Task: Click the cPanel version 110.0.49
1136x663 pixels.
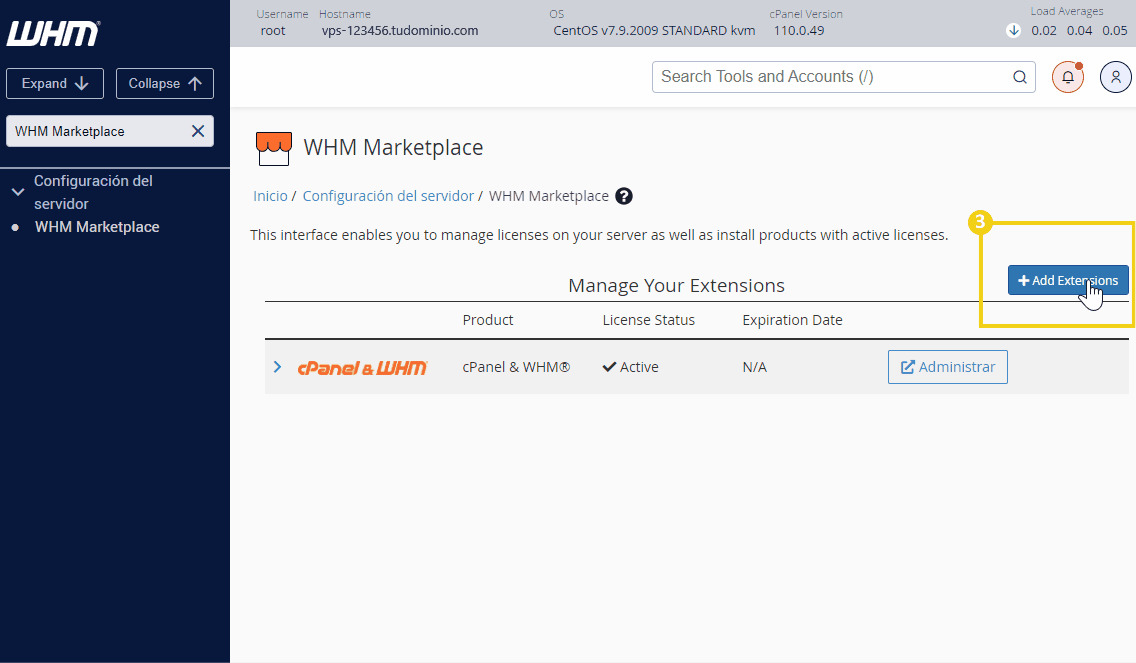Action: 799,30
